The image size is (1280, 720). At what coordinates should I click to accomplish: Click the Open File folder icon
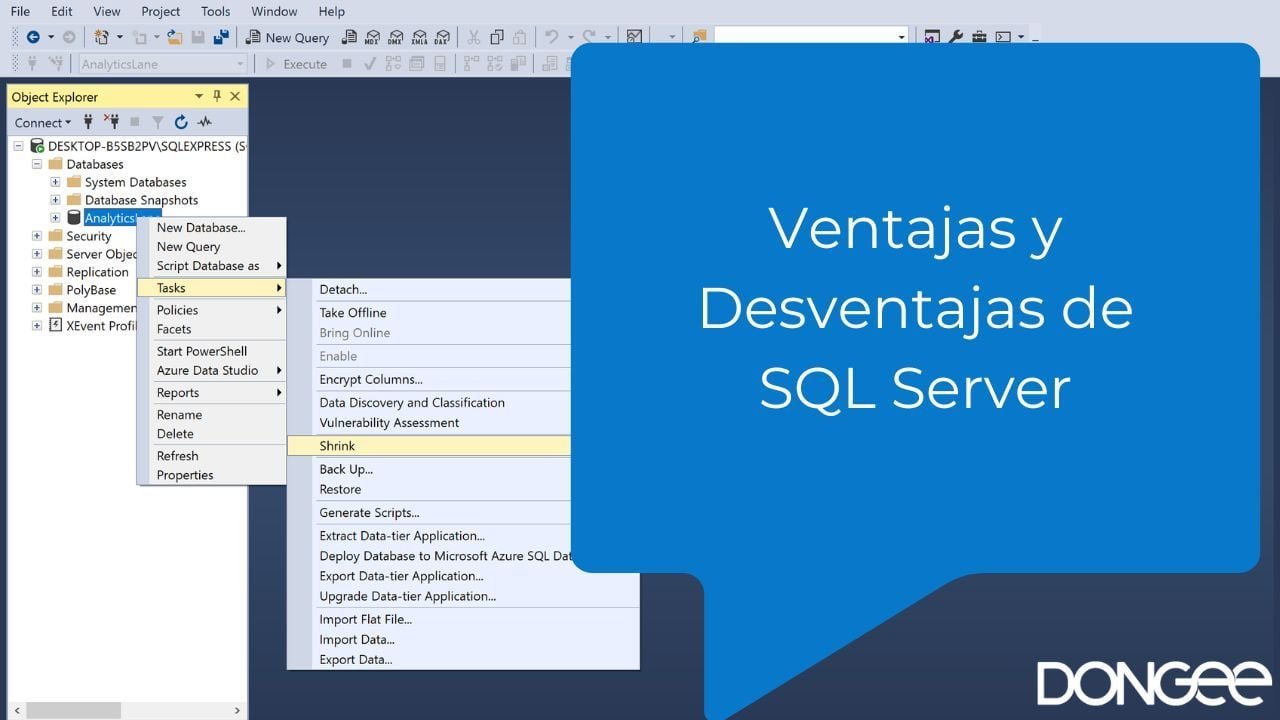[x=175, y=37]
